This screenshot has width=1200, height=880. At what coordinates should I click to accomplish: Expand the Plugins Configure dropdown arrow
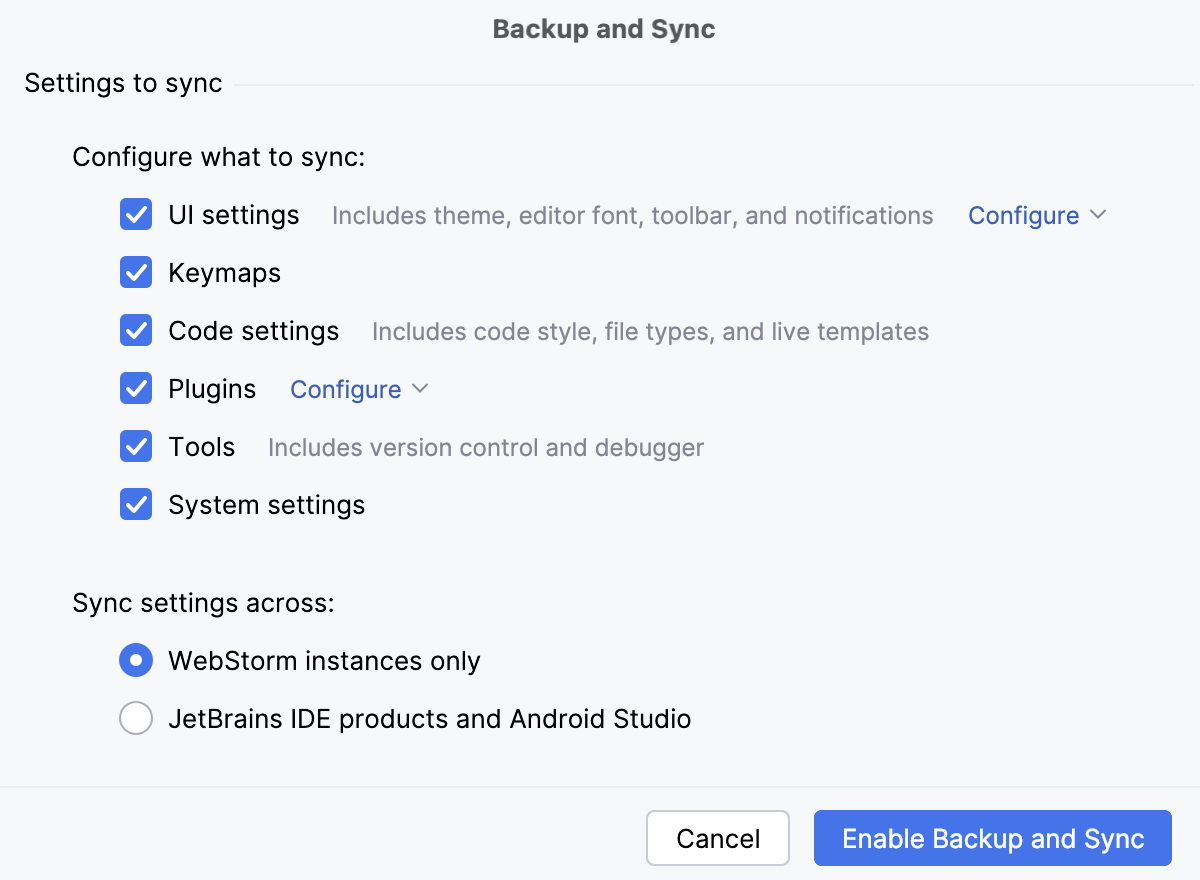click(420, 389)
